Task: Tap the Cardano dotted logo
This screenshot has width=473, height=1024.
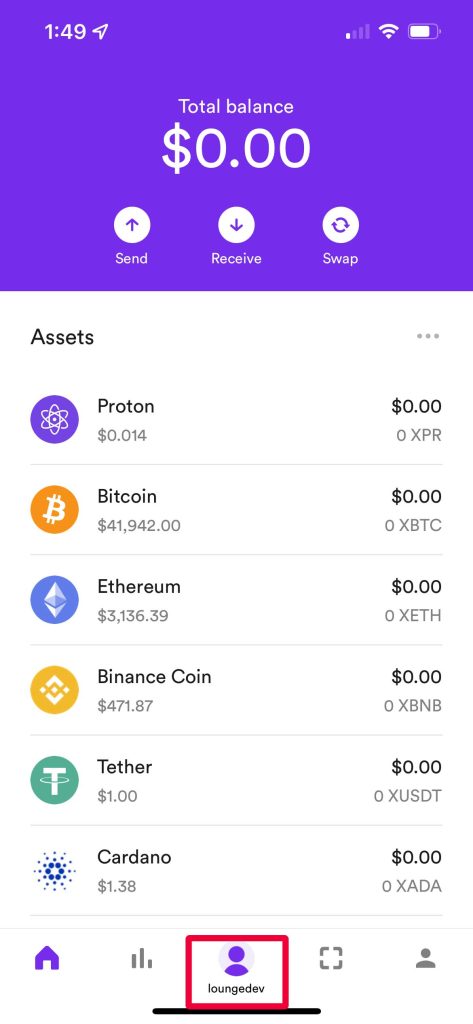Action: 55,870
